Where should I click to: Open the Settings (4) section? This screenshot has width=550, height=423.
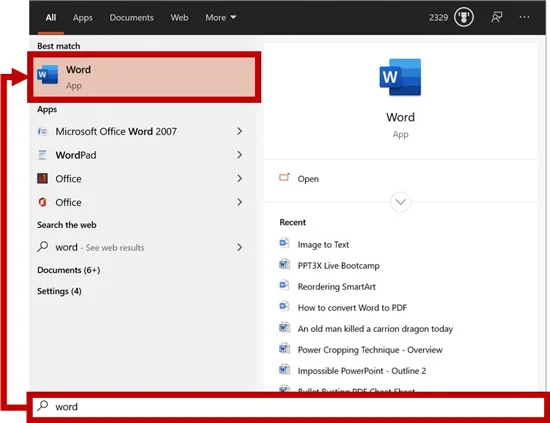pyautogui.click(x=59, y=291)
